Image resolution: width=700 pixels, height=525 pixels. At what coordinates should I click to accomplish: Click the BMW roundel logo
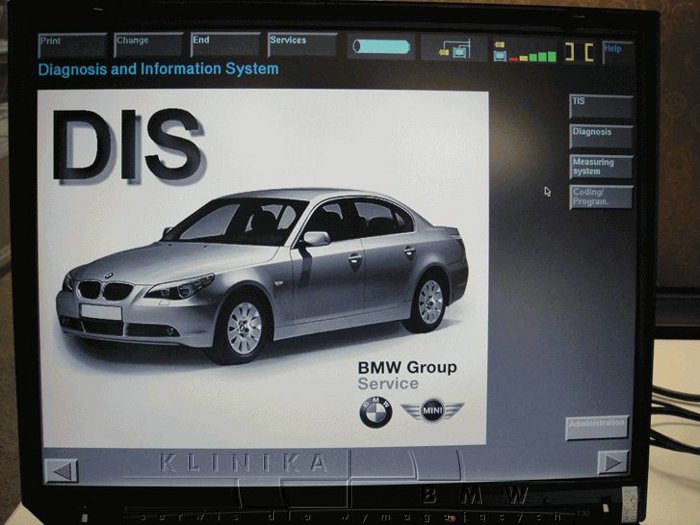pyautogui.click(x=375, y=412)
